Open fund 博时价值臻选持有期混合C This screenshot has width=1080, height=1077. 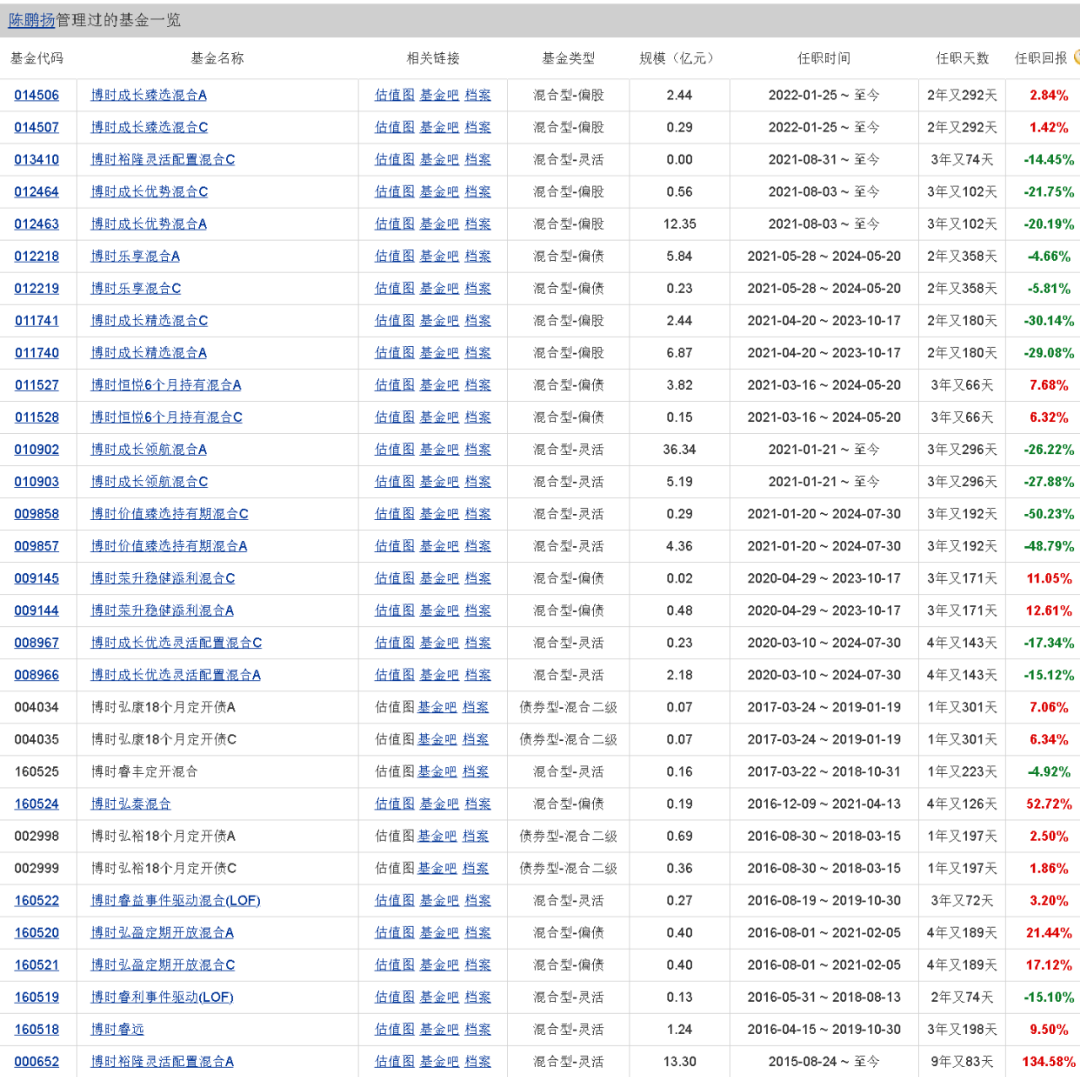tap(169, 514)
